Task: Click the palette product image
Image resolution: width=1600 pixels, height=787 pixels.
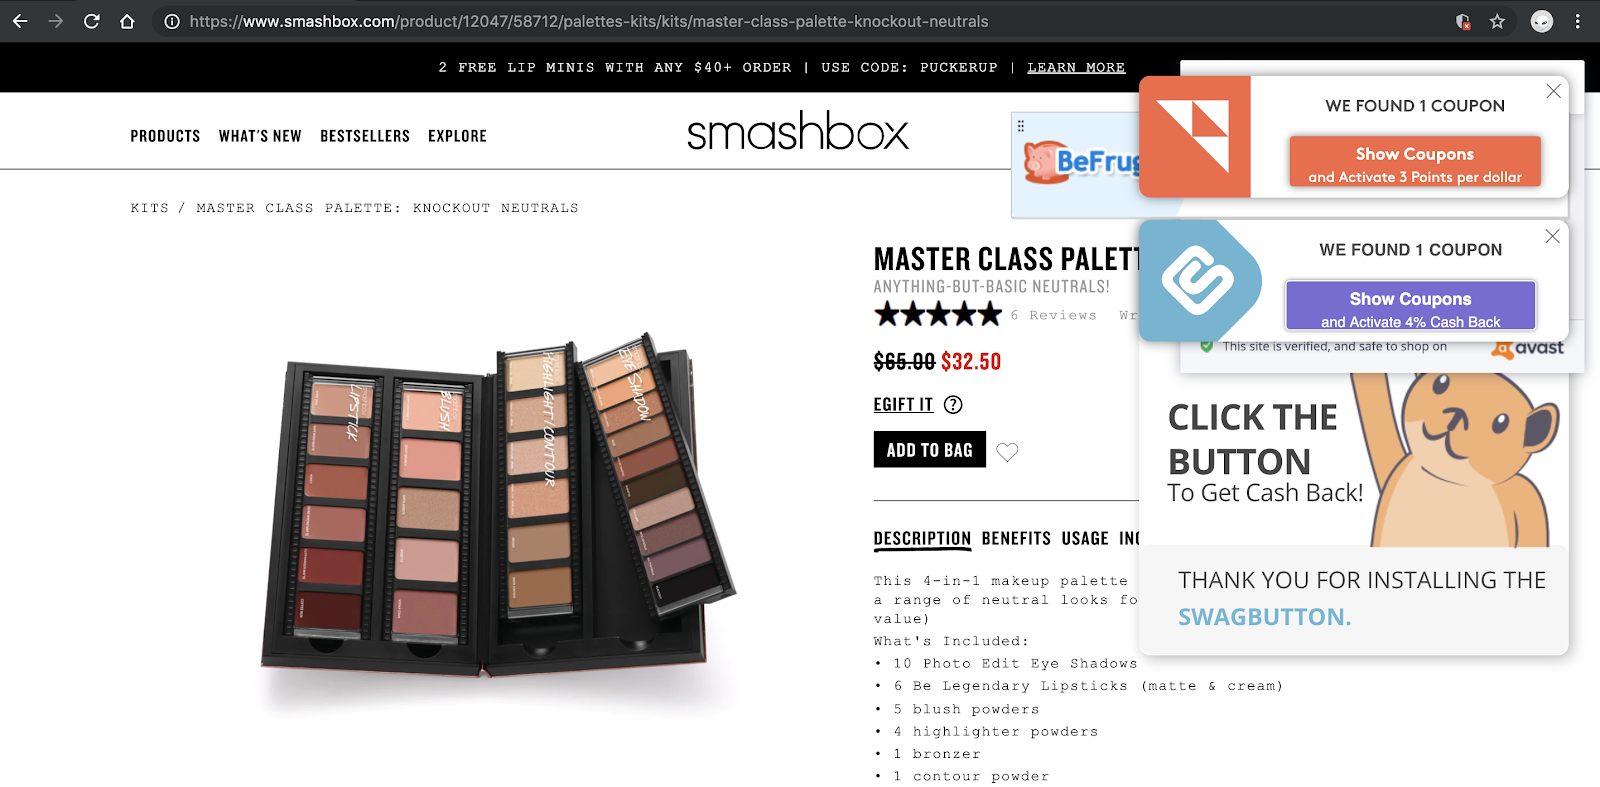Action: pyautogui.click(x=497, y=509)
